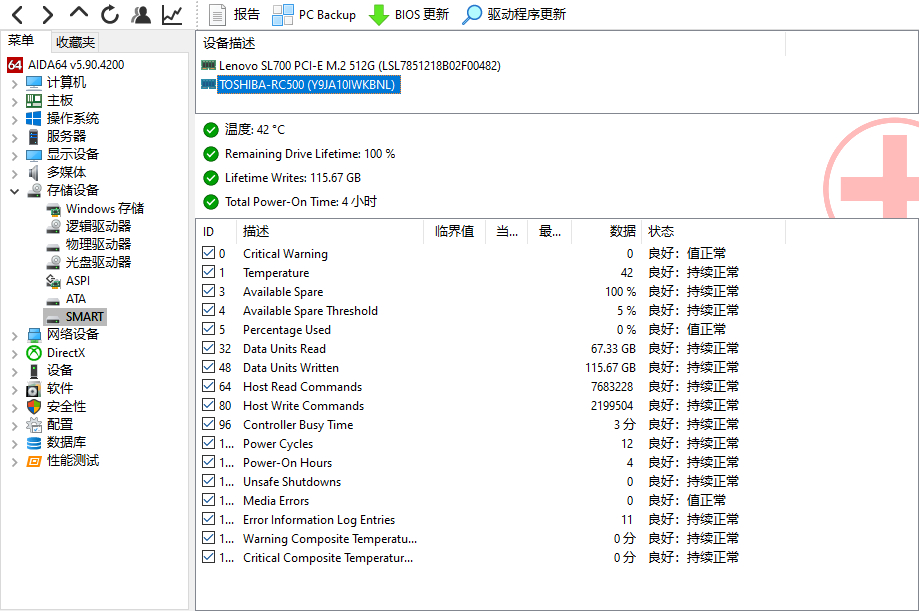Click the up-level arrow toolbar icon
This screenshot has height=611, width=919.
(x=79, y=13)
